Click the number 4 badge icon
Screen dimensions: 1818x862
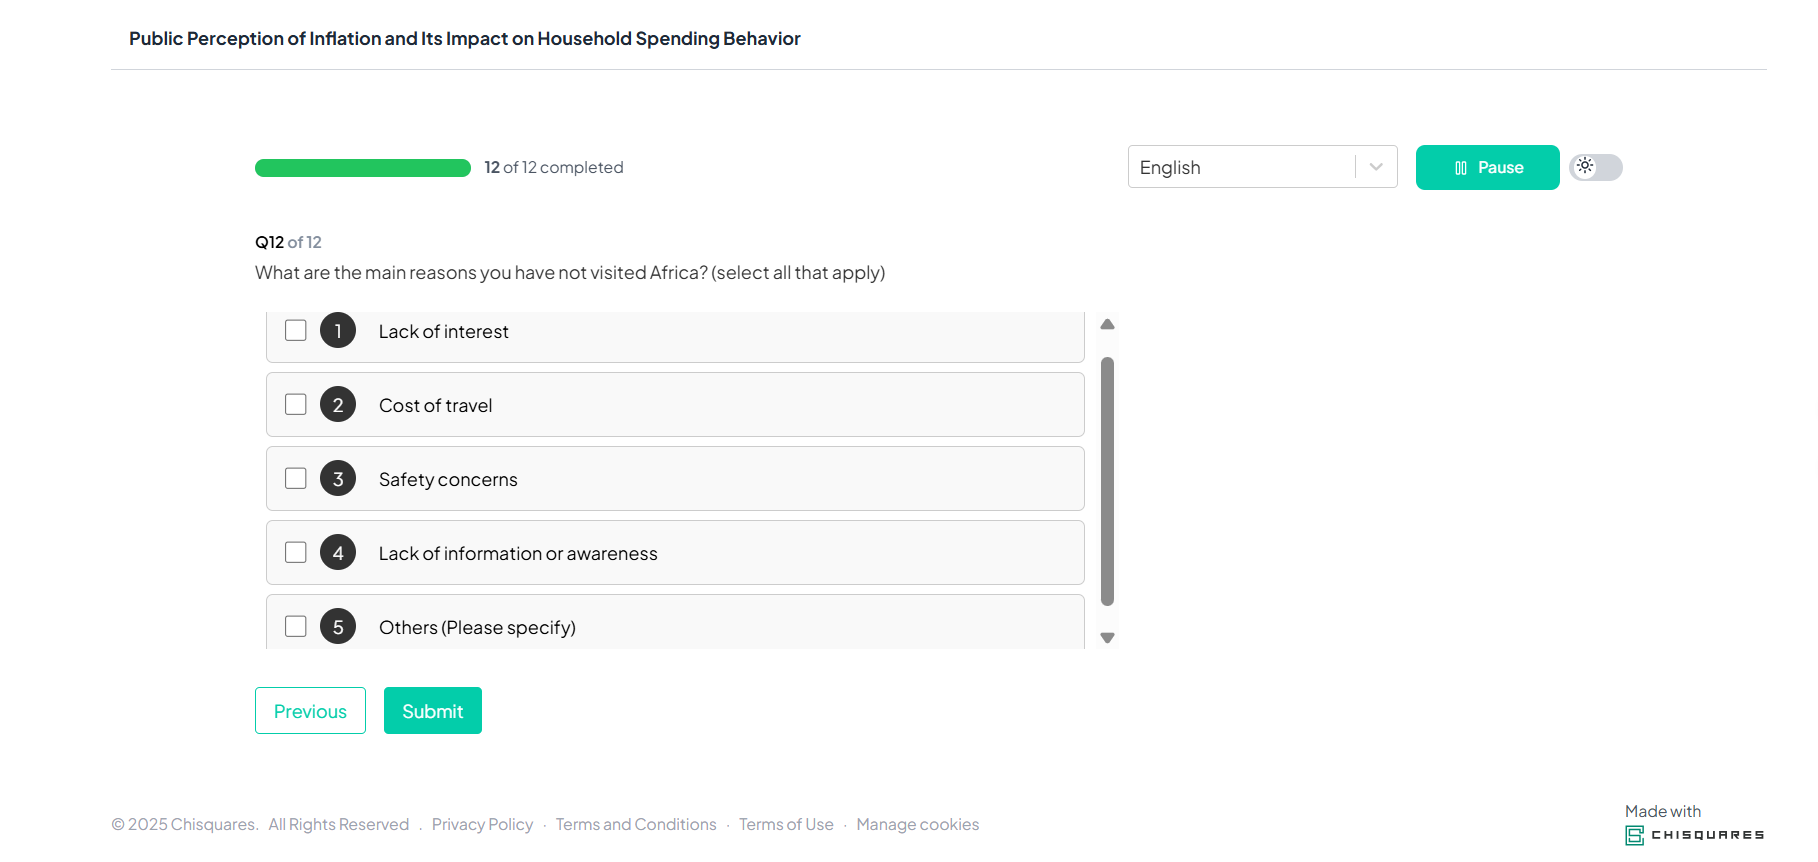tap(338, 553)
